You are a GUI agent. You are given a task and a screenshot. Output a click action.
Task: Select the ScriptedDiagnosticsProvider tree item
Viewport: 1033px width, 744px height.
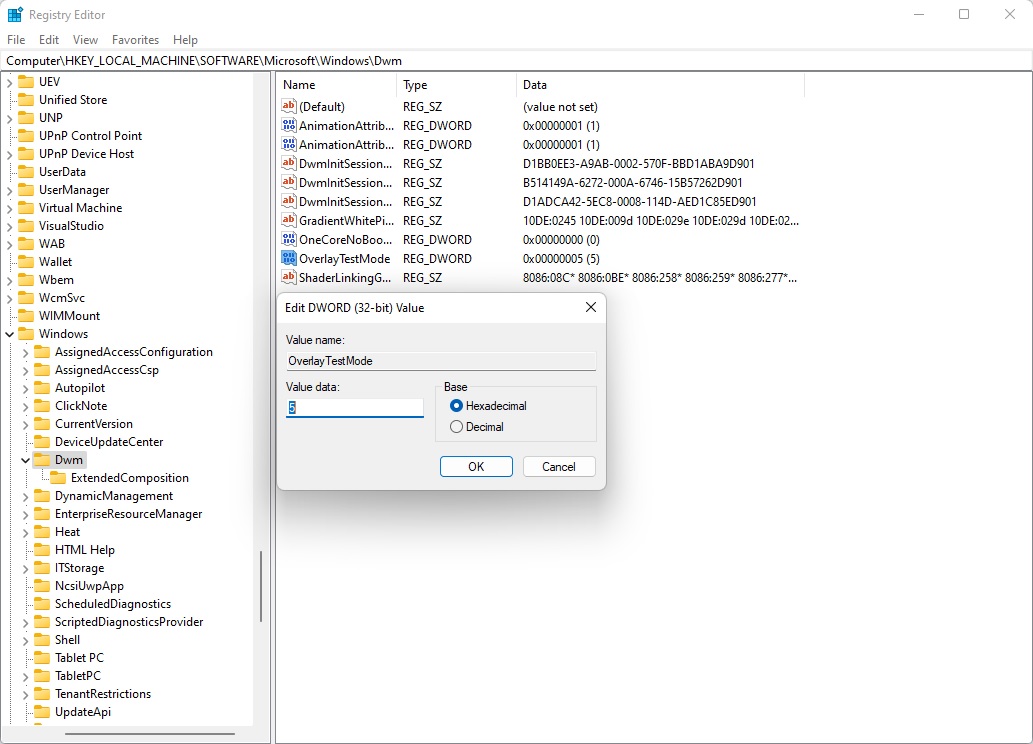point(129,622)
